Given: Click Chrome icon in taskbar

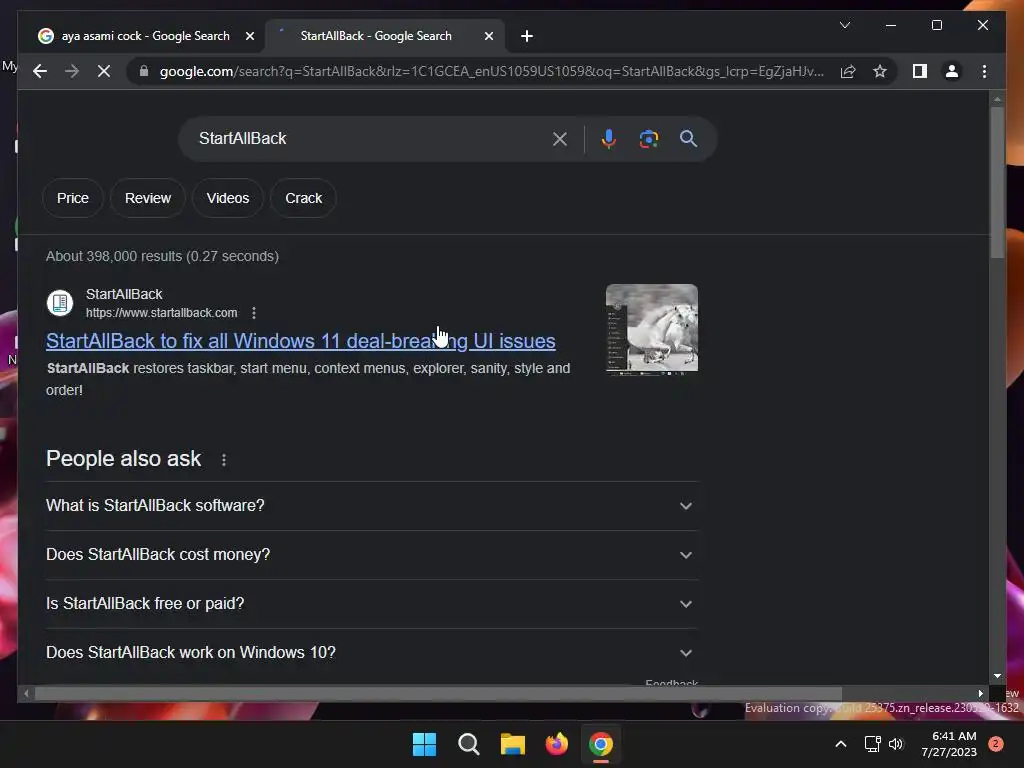Looking at the screenshot, I should (601, 744).
